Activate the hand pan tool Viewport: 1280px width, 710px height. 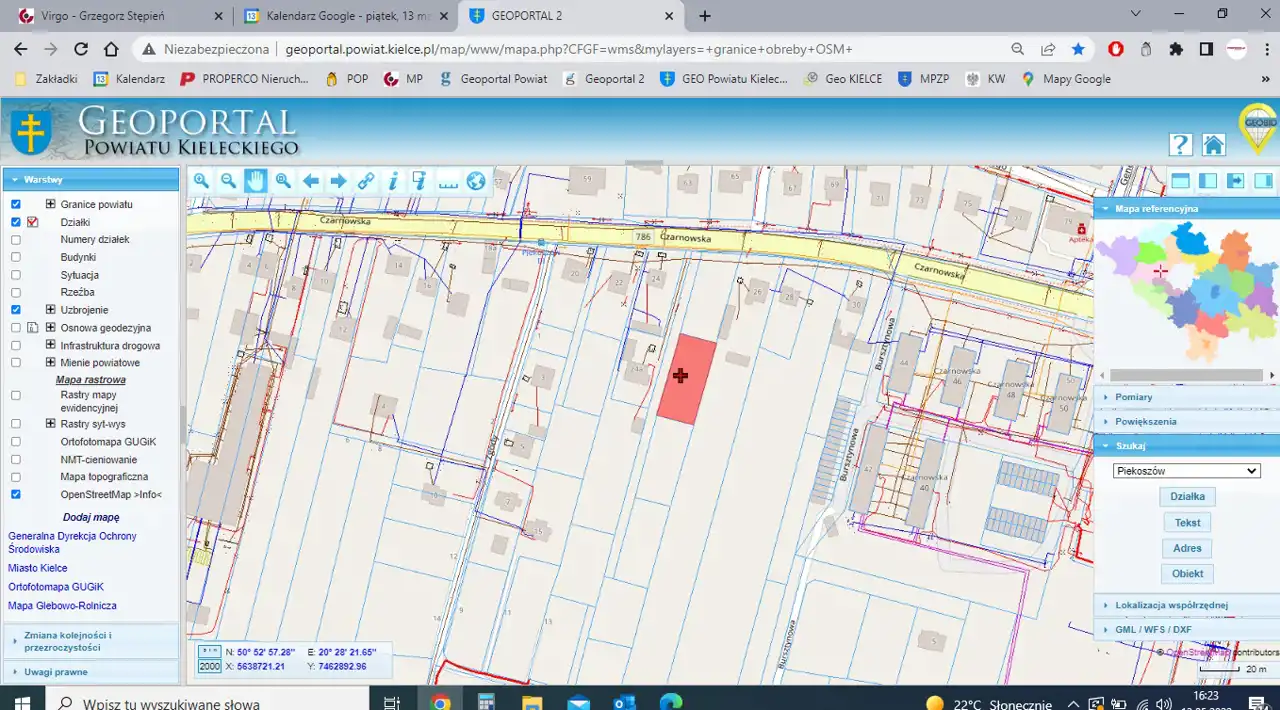point(256,181)
